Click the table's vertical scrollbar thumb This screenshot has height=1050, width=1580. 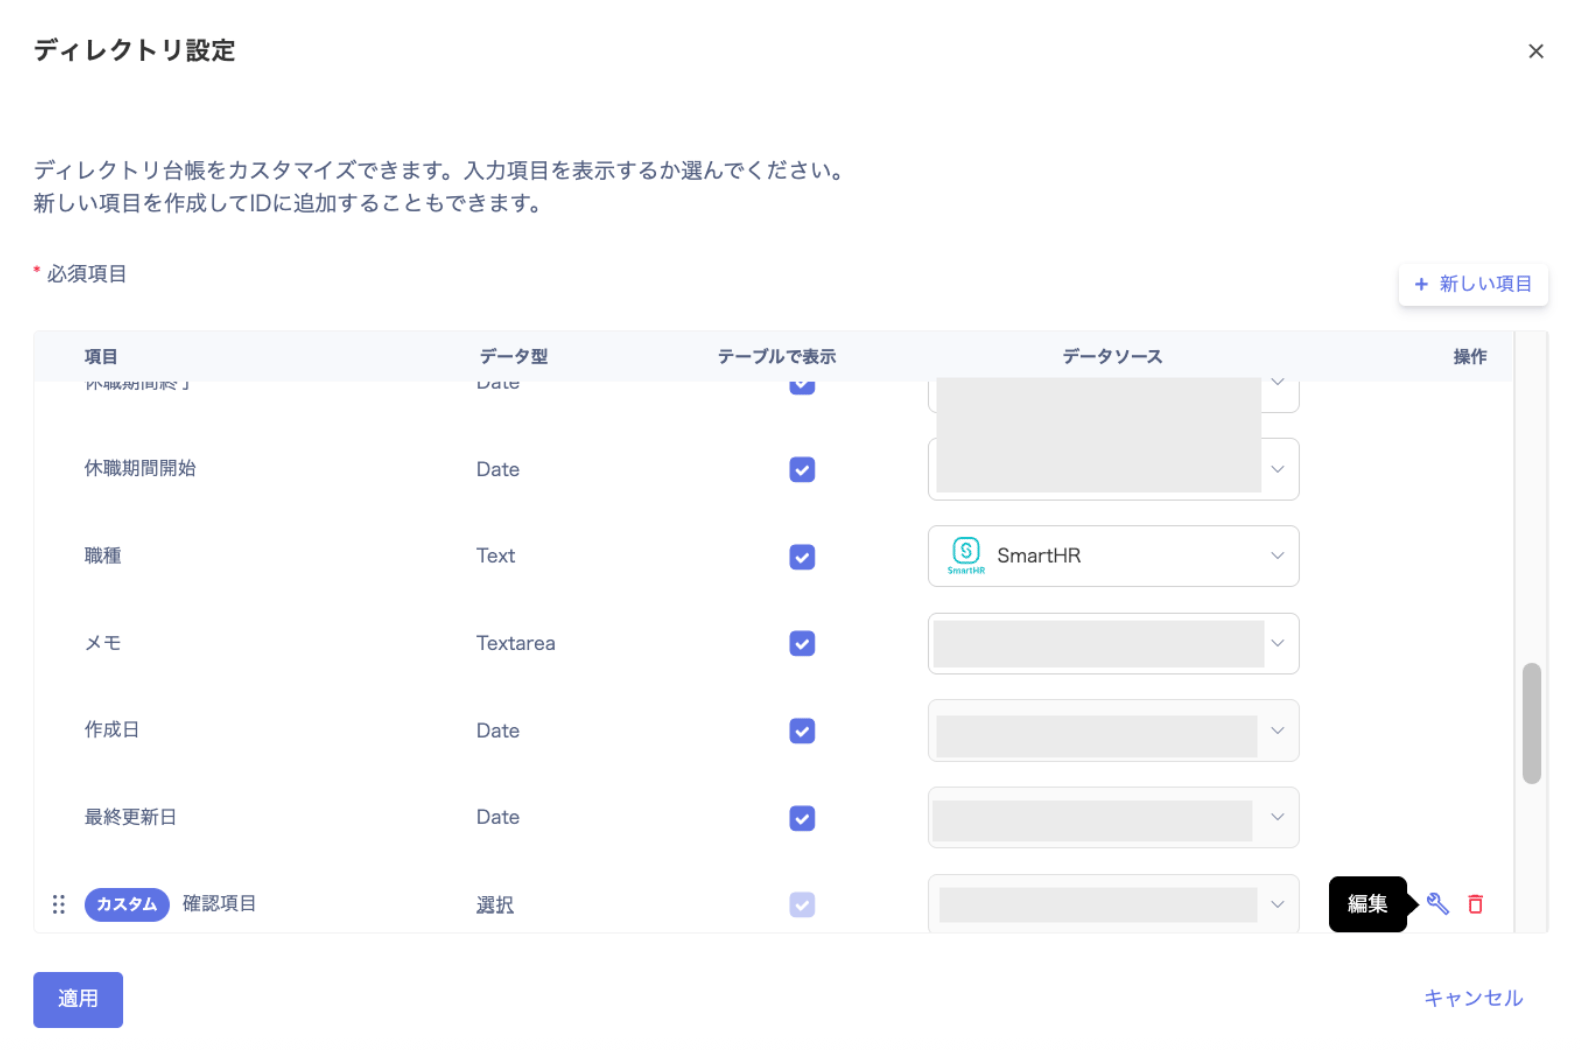point(1531,723)
